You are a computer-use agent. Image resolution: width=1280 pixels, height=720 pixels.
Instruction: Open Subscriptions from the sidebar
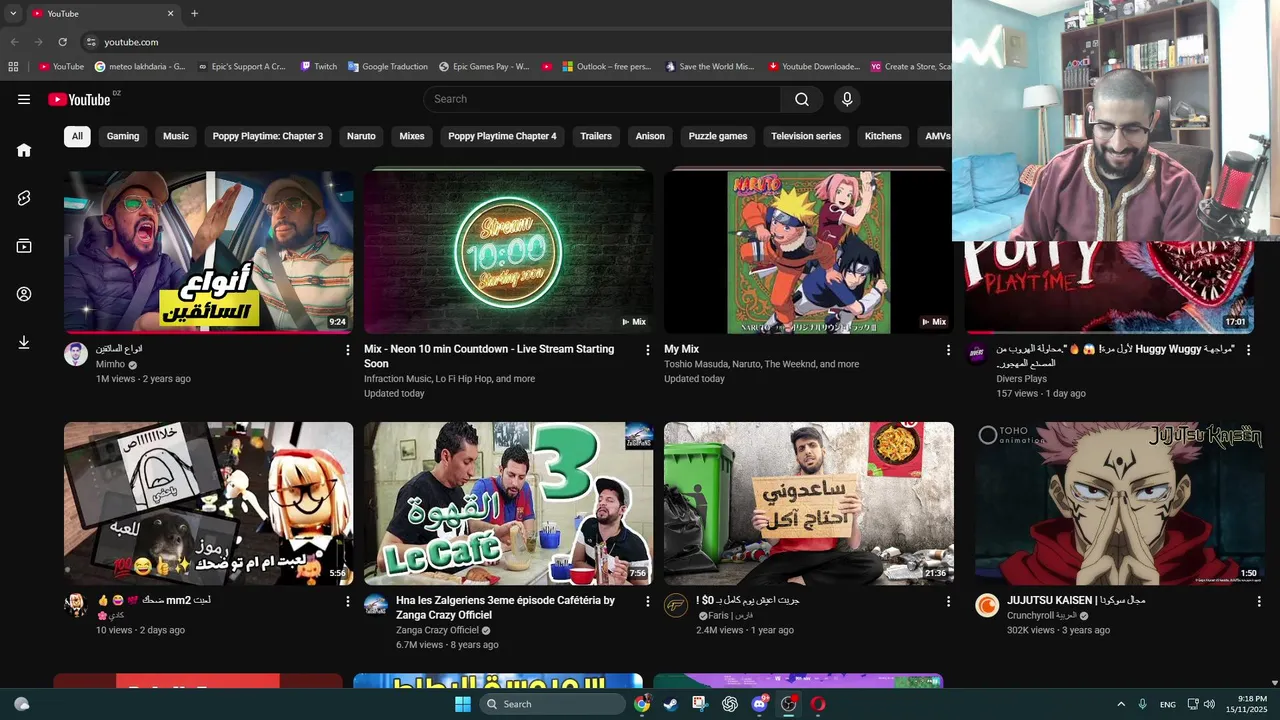pos(24,246)
